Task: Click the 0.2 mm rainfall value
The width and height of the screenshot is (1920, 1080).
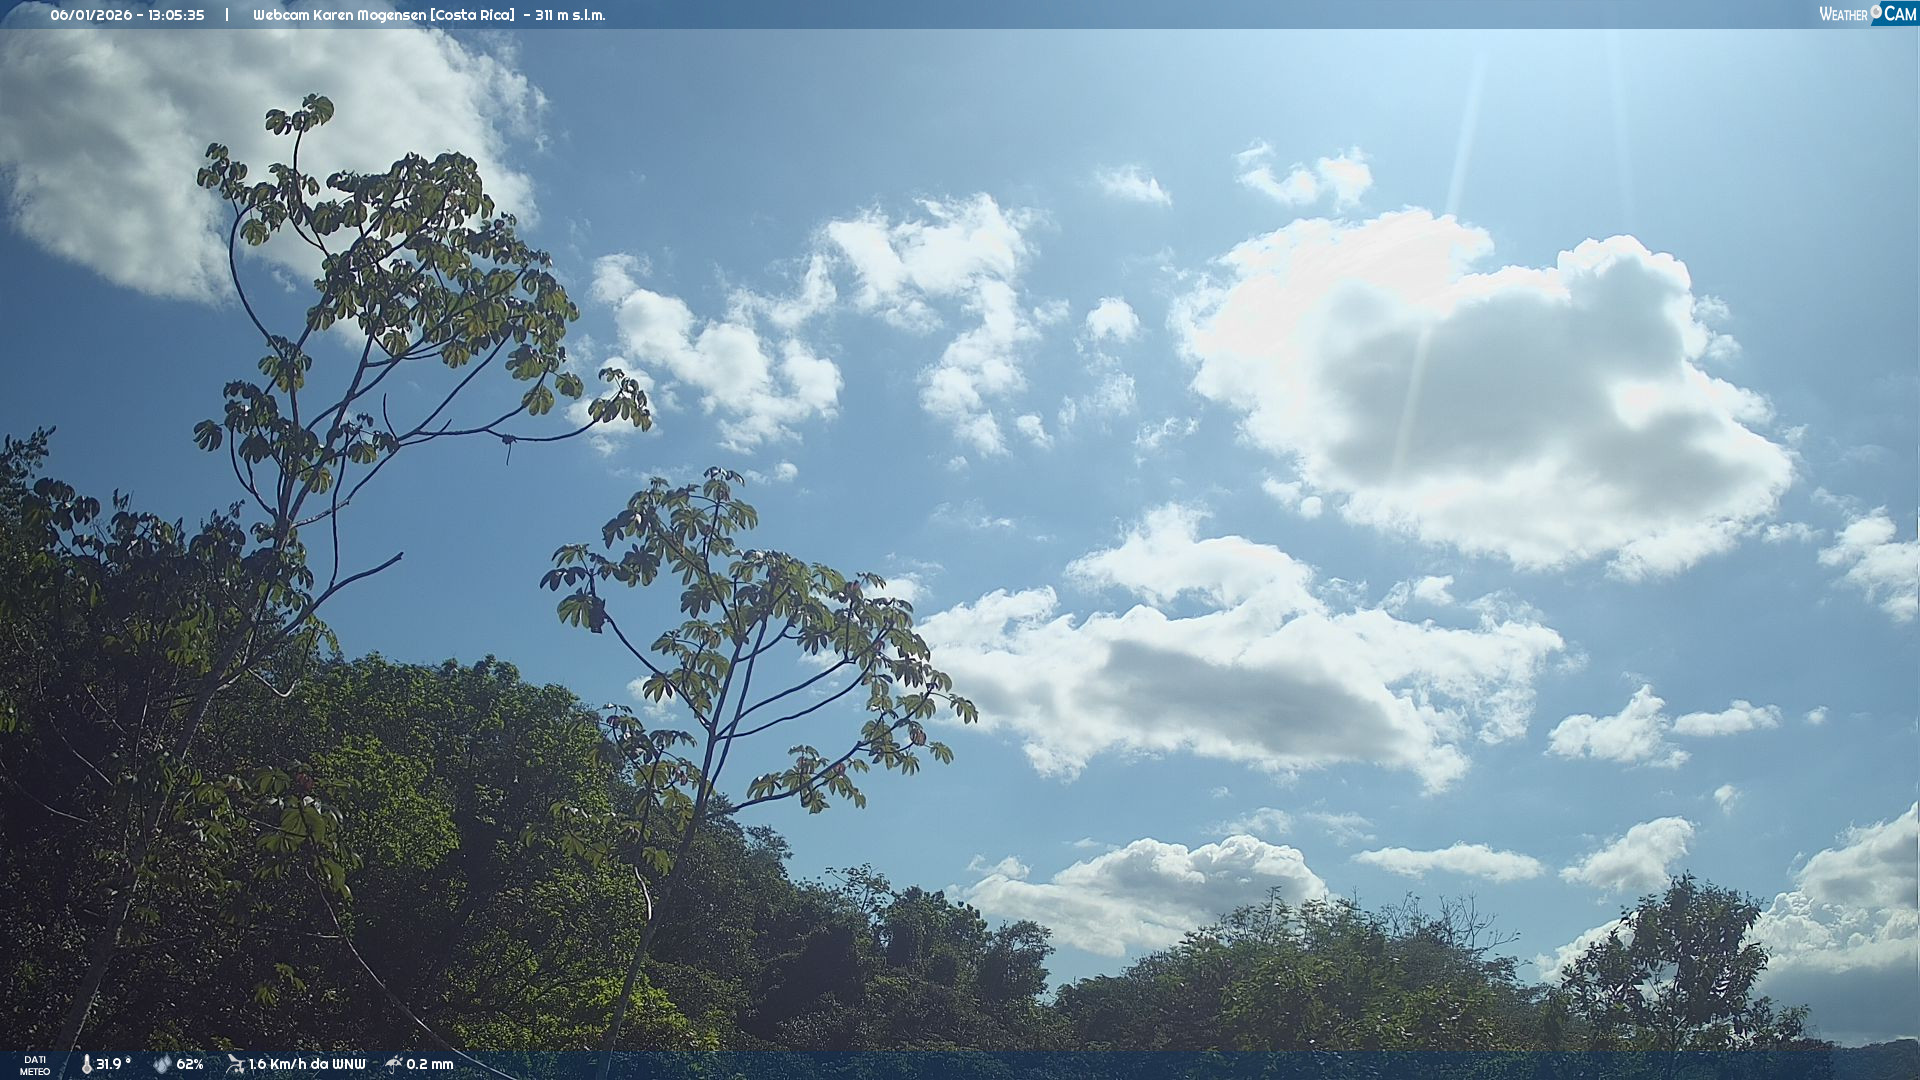Action: [x=430, y=1064]
